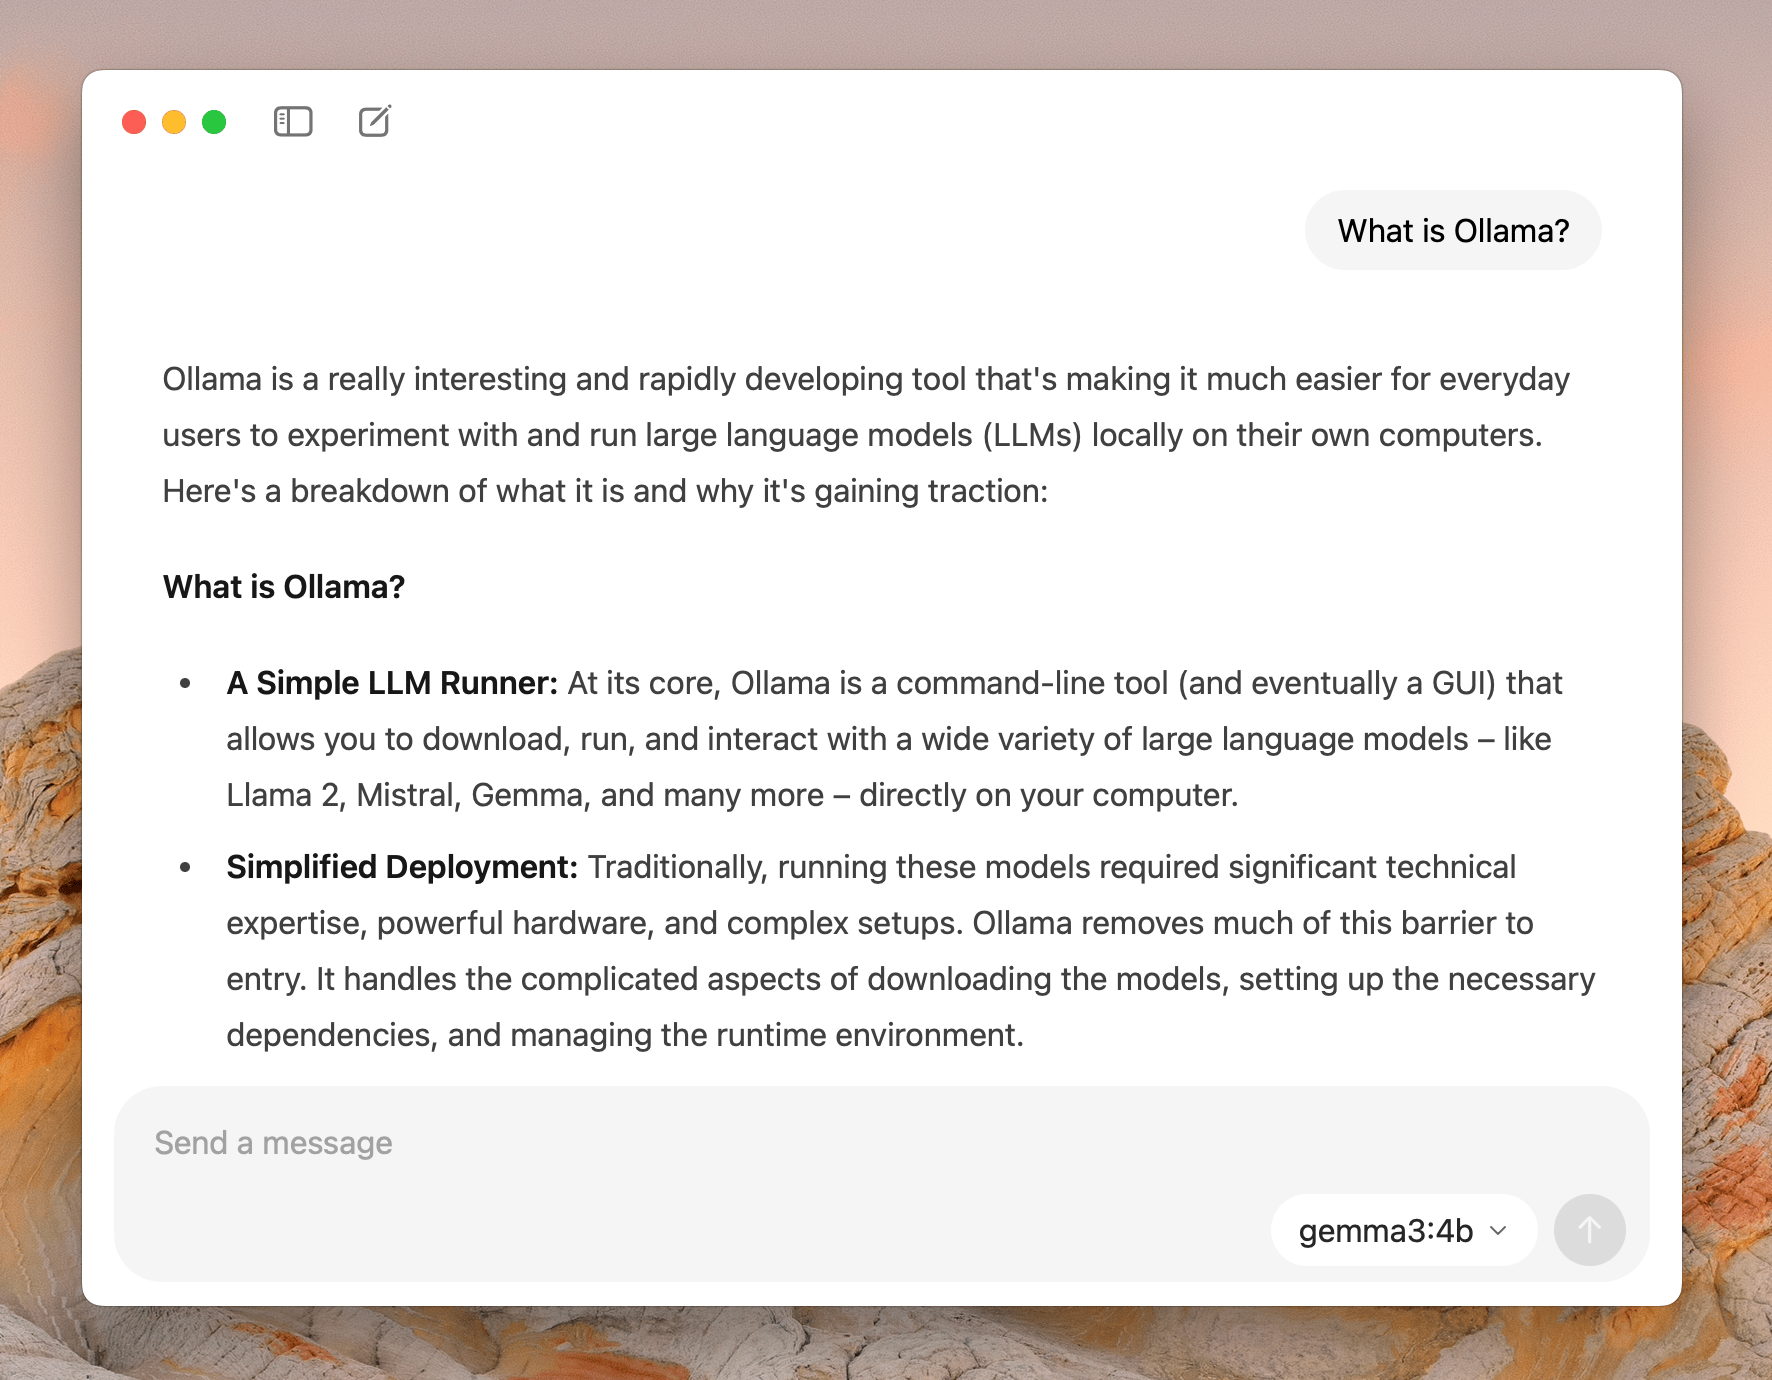
Task: Open the gemma3:4b model selector
Action: [x=1403, y=1230]
